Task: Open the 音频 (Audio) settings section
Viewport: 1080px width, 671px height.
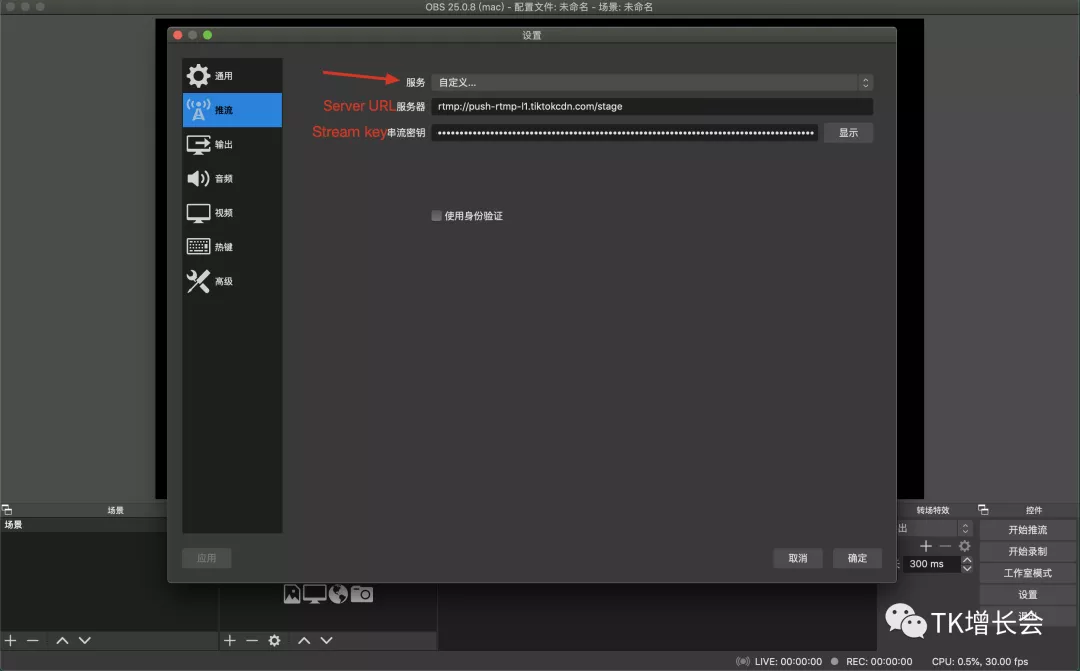Action: coord(232,178)
